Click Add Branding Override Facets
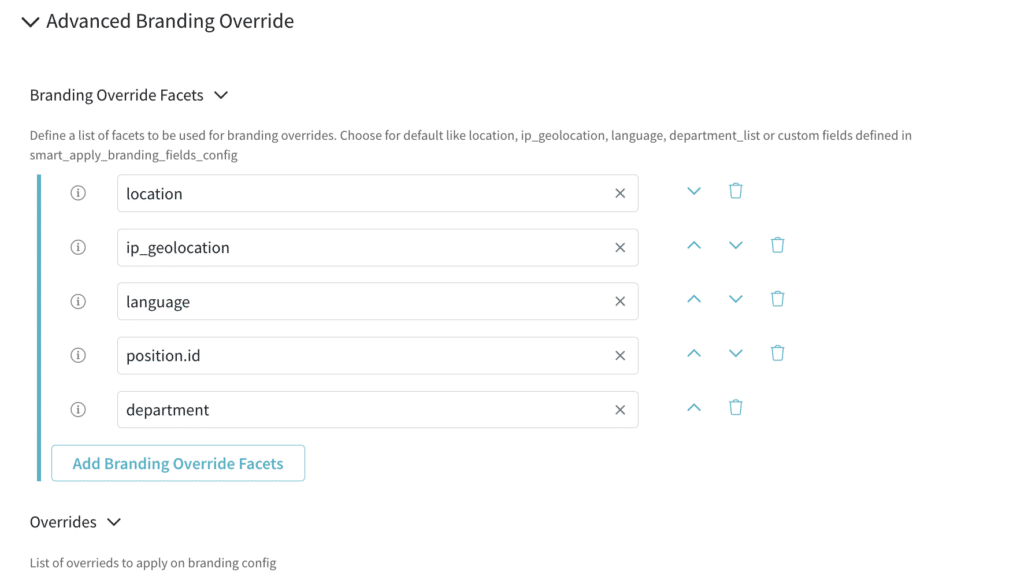The height and width of the screenshot is (576, 1024). tap(178, 463)
